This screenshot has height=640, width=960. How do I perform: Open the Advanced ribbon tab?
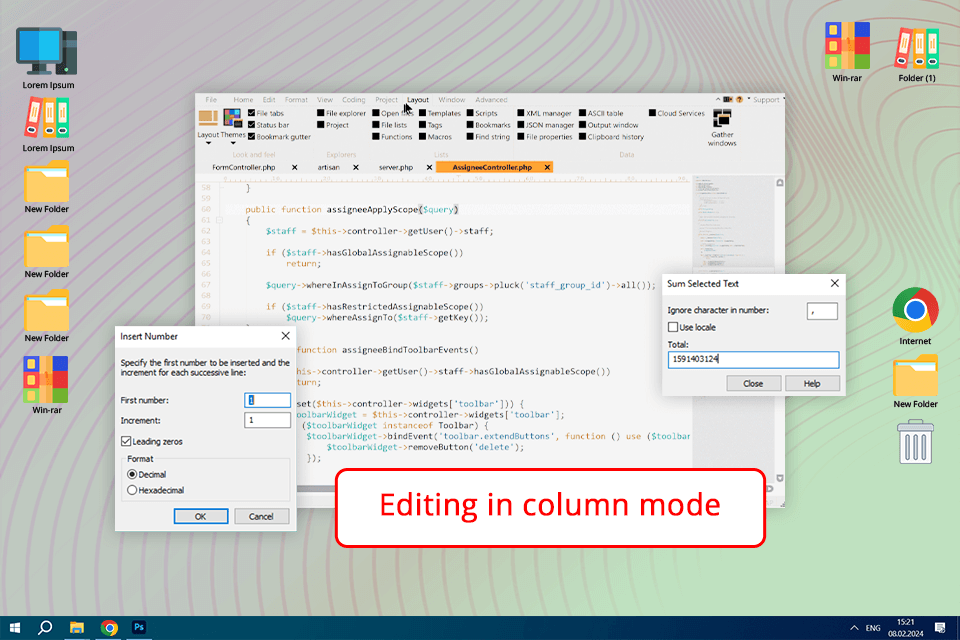(x=491, y=99)
